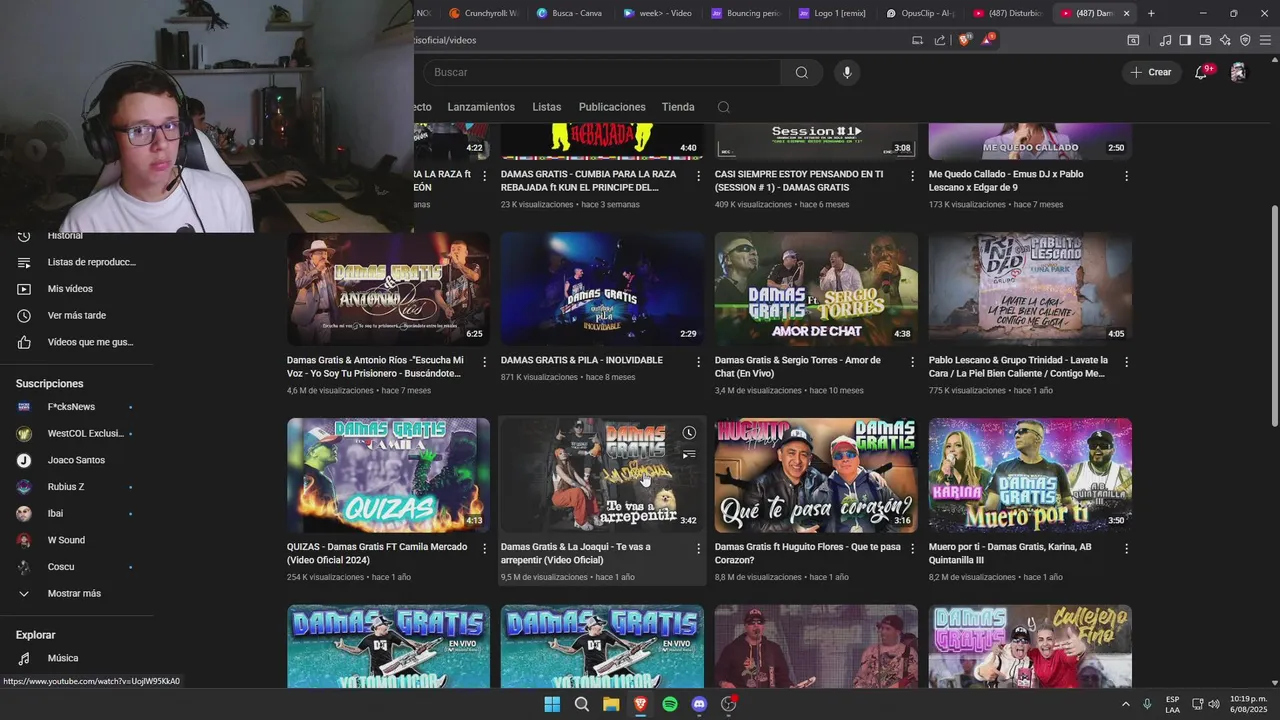Open three-dot menu for Que te pasa Corazon video

point(912,549)
